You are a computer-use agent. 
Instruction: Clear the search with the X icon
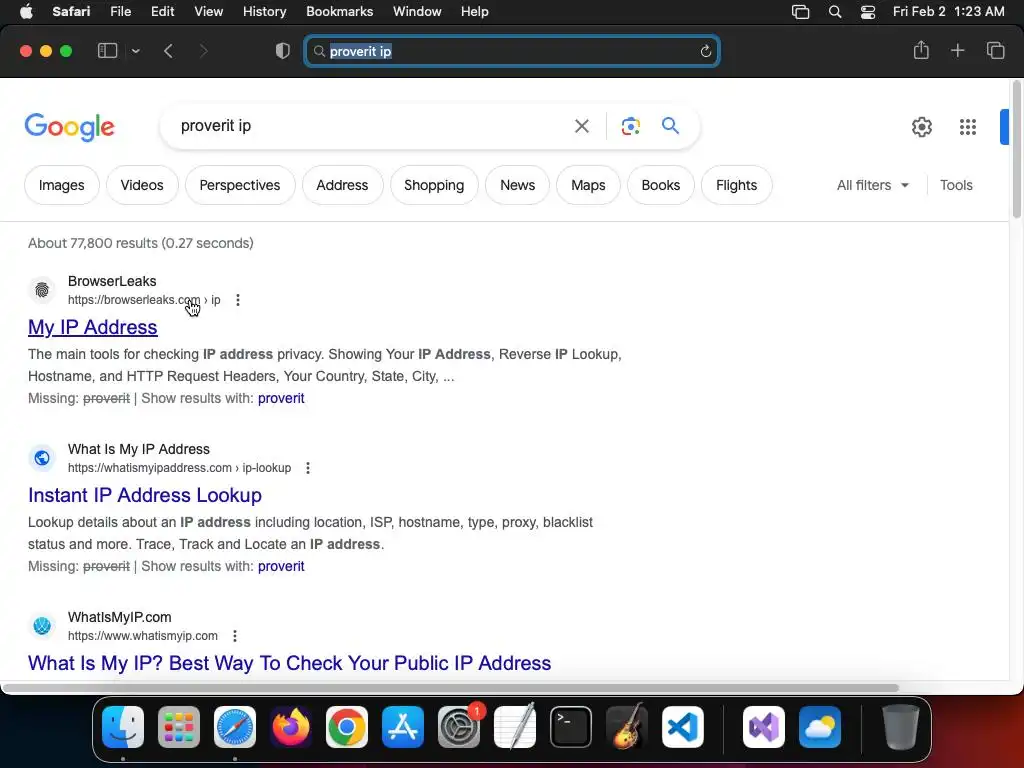tap(581, 126)
